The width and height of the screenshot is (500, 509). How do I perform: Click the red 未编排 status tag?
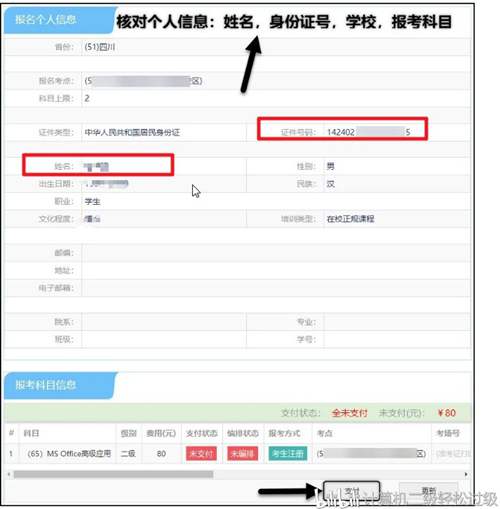coord(243,454)
